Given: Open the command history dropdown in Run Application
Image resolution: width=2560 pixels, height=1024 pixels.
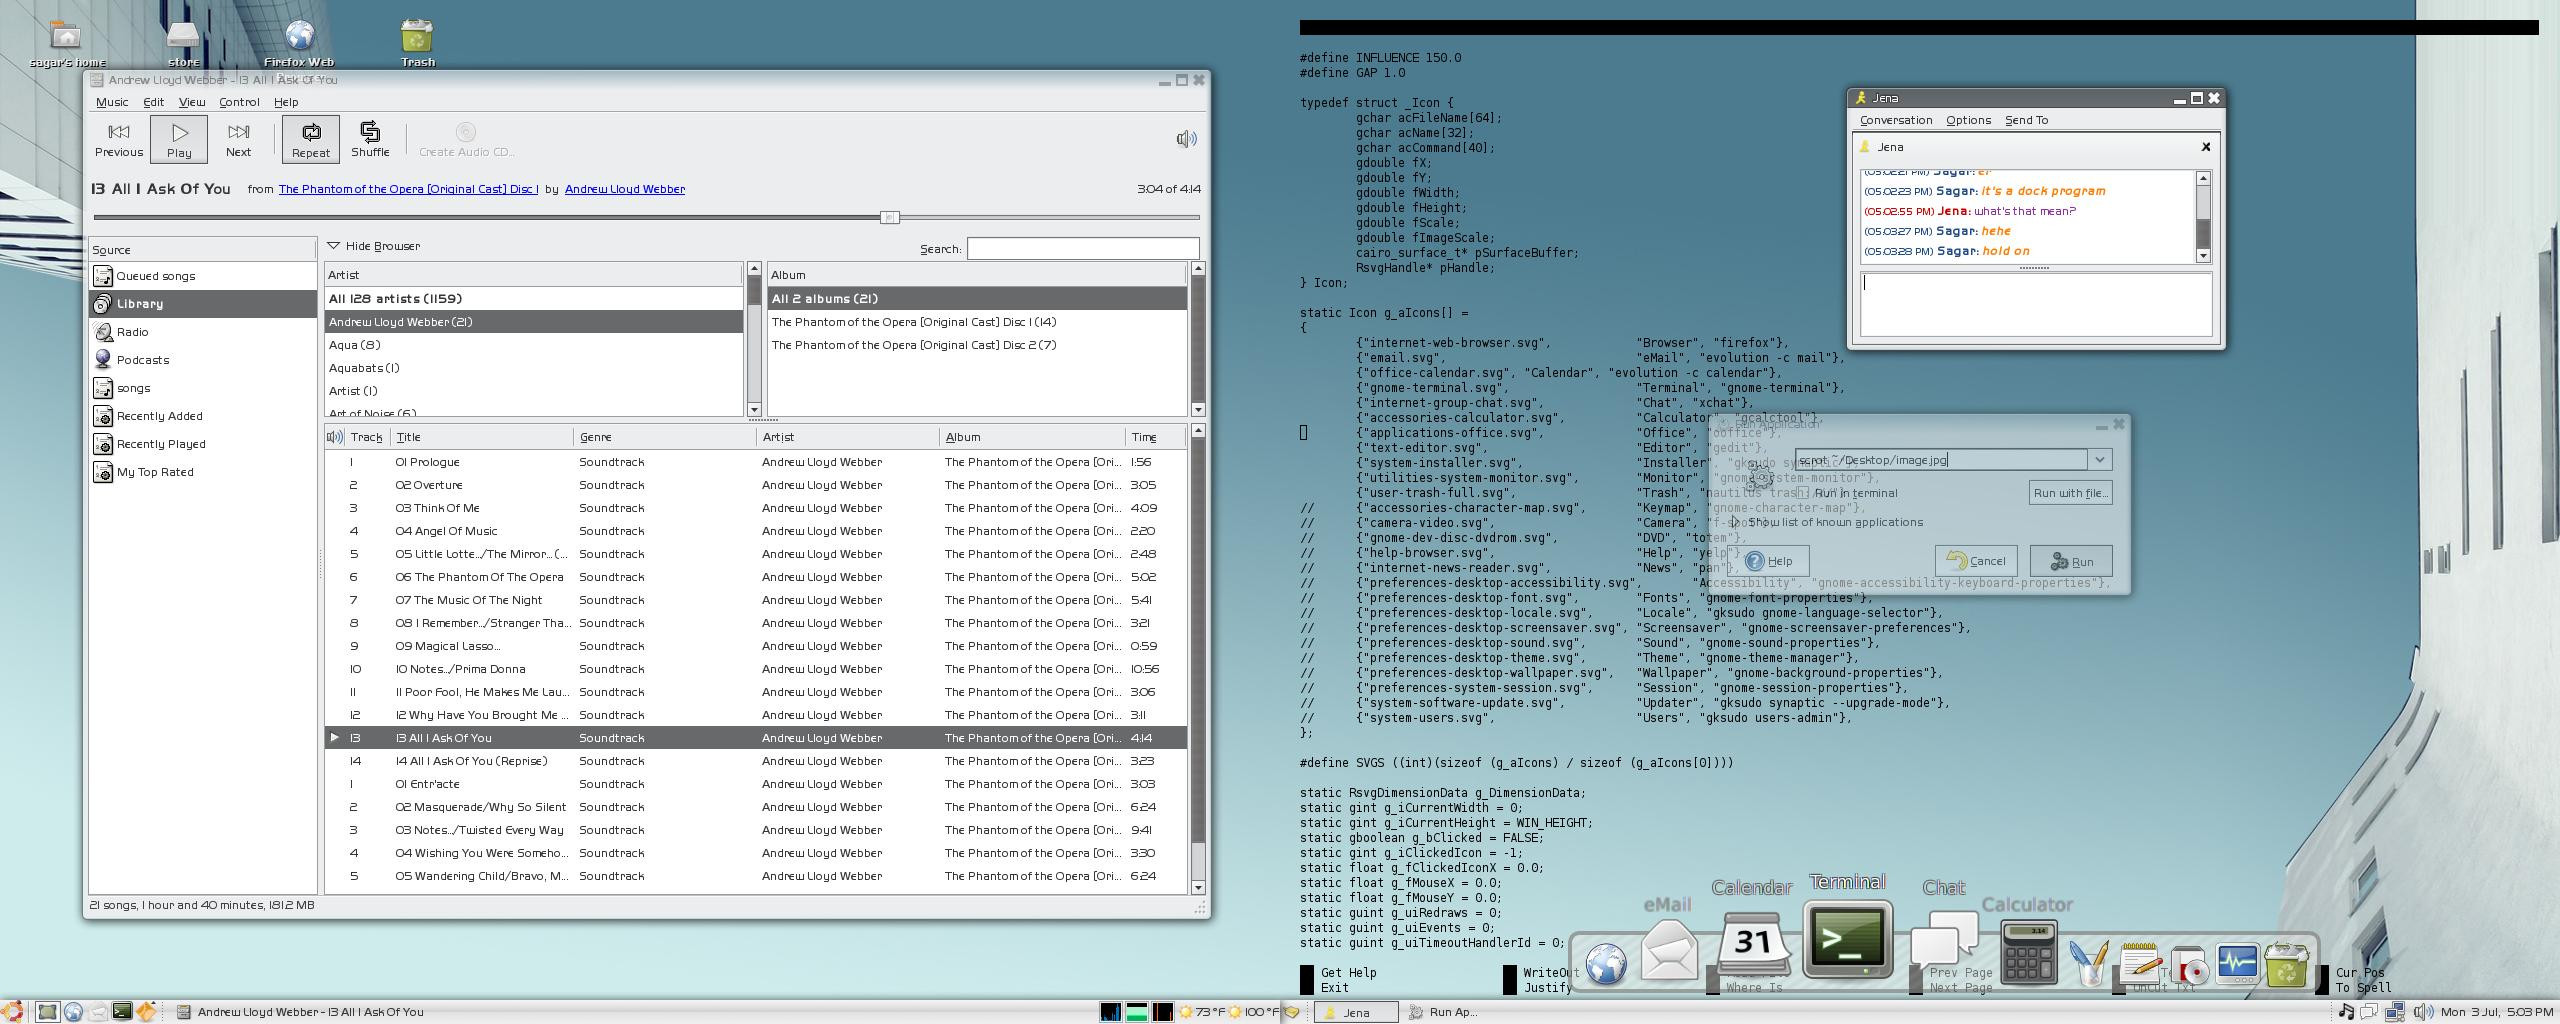Looking at the screenshot, I should pyautogui.click(x=2100, y=460).
